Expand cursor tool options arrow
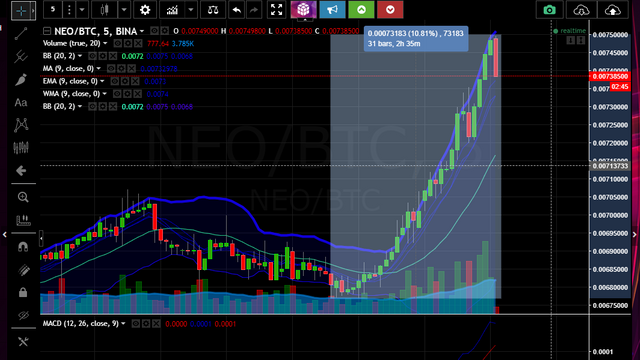 point(33,11)
